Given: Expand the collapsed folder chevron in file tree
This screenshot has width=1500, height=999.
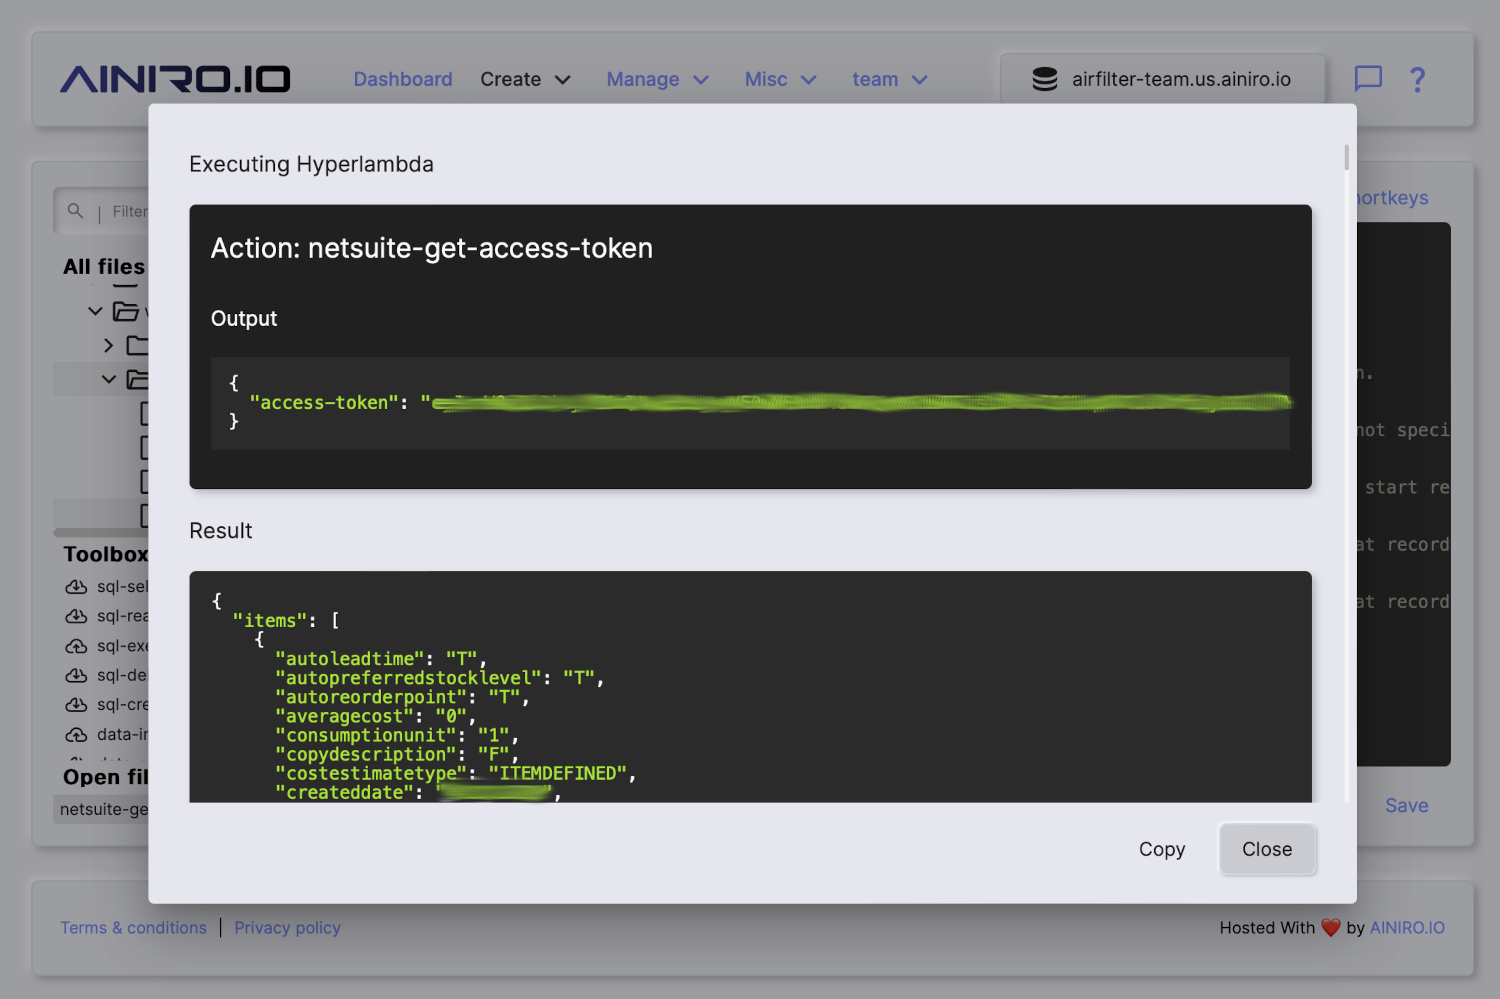Looking at the screenshot, I should [x=108, y=346].
